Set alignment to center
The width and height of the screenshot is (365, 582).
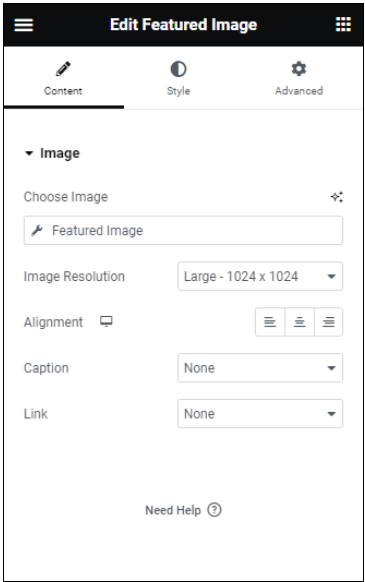point(299,322)
